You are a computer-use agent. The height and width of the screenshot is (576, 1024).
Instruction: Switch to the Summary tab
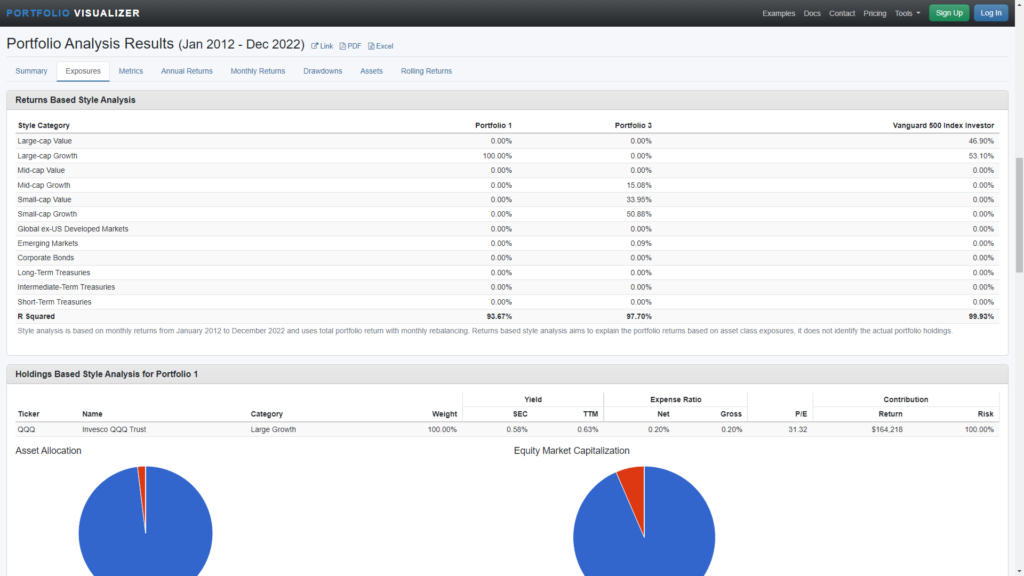[31, 71]
